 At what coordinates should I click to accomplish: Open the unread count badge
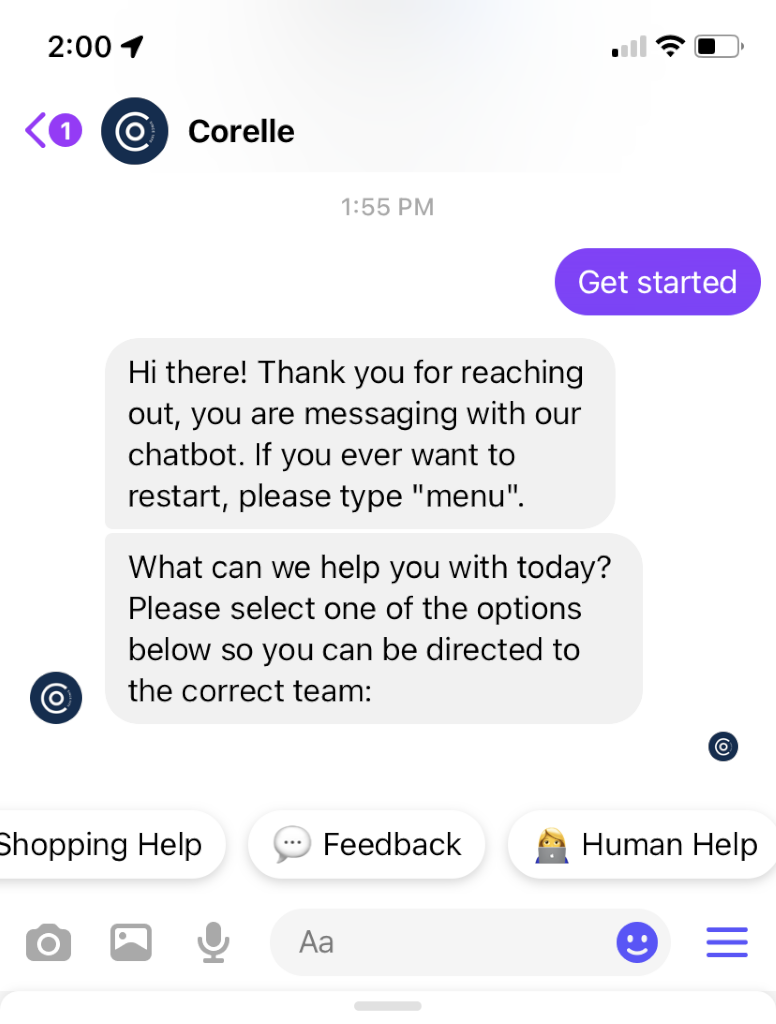point(65,131)
